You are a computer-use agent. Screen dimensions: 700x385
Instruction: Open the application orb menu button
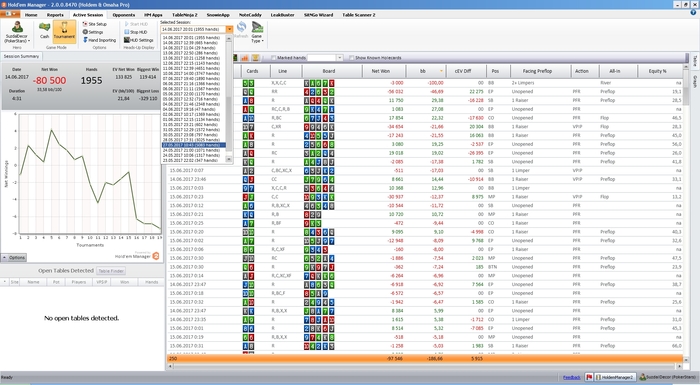coord(10,14)
